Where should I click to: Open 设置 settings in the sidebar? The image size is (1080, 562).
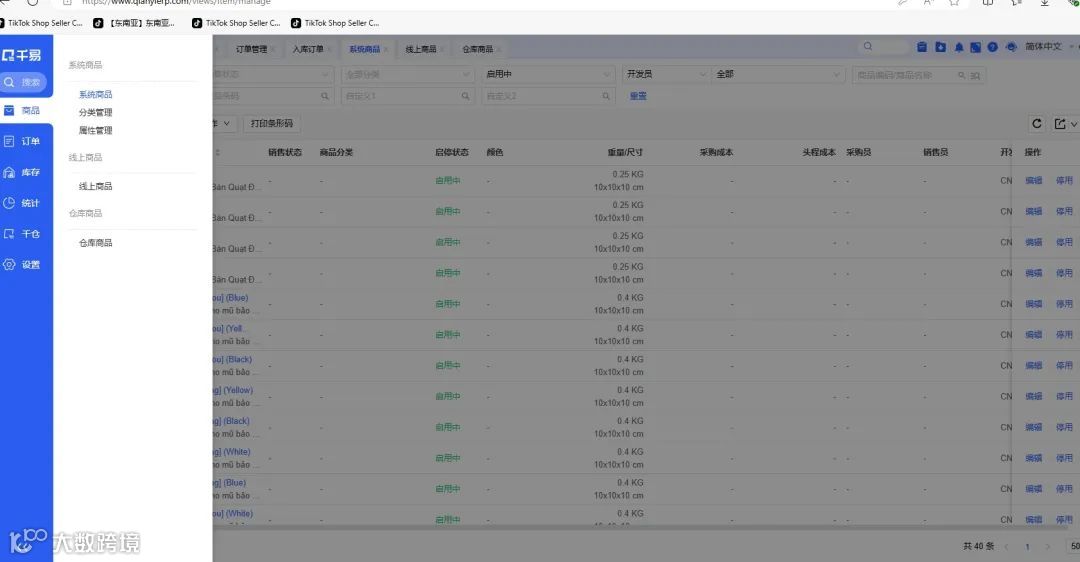[22, 264]
